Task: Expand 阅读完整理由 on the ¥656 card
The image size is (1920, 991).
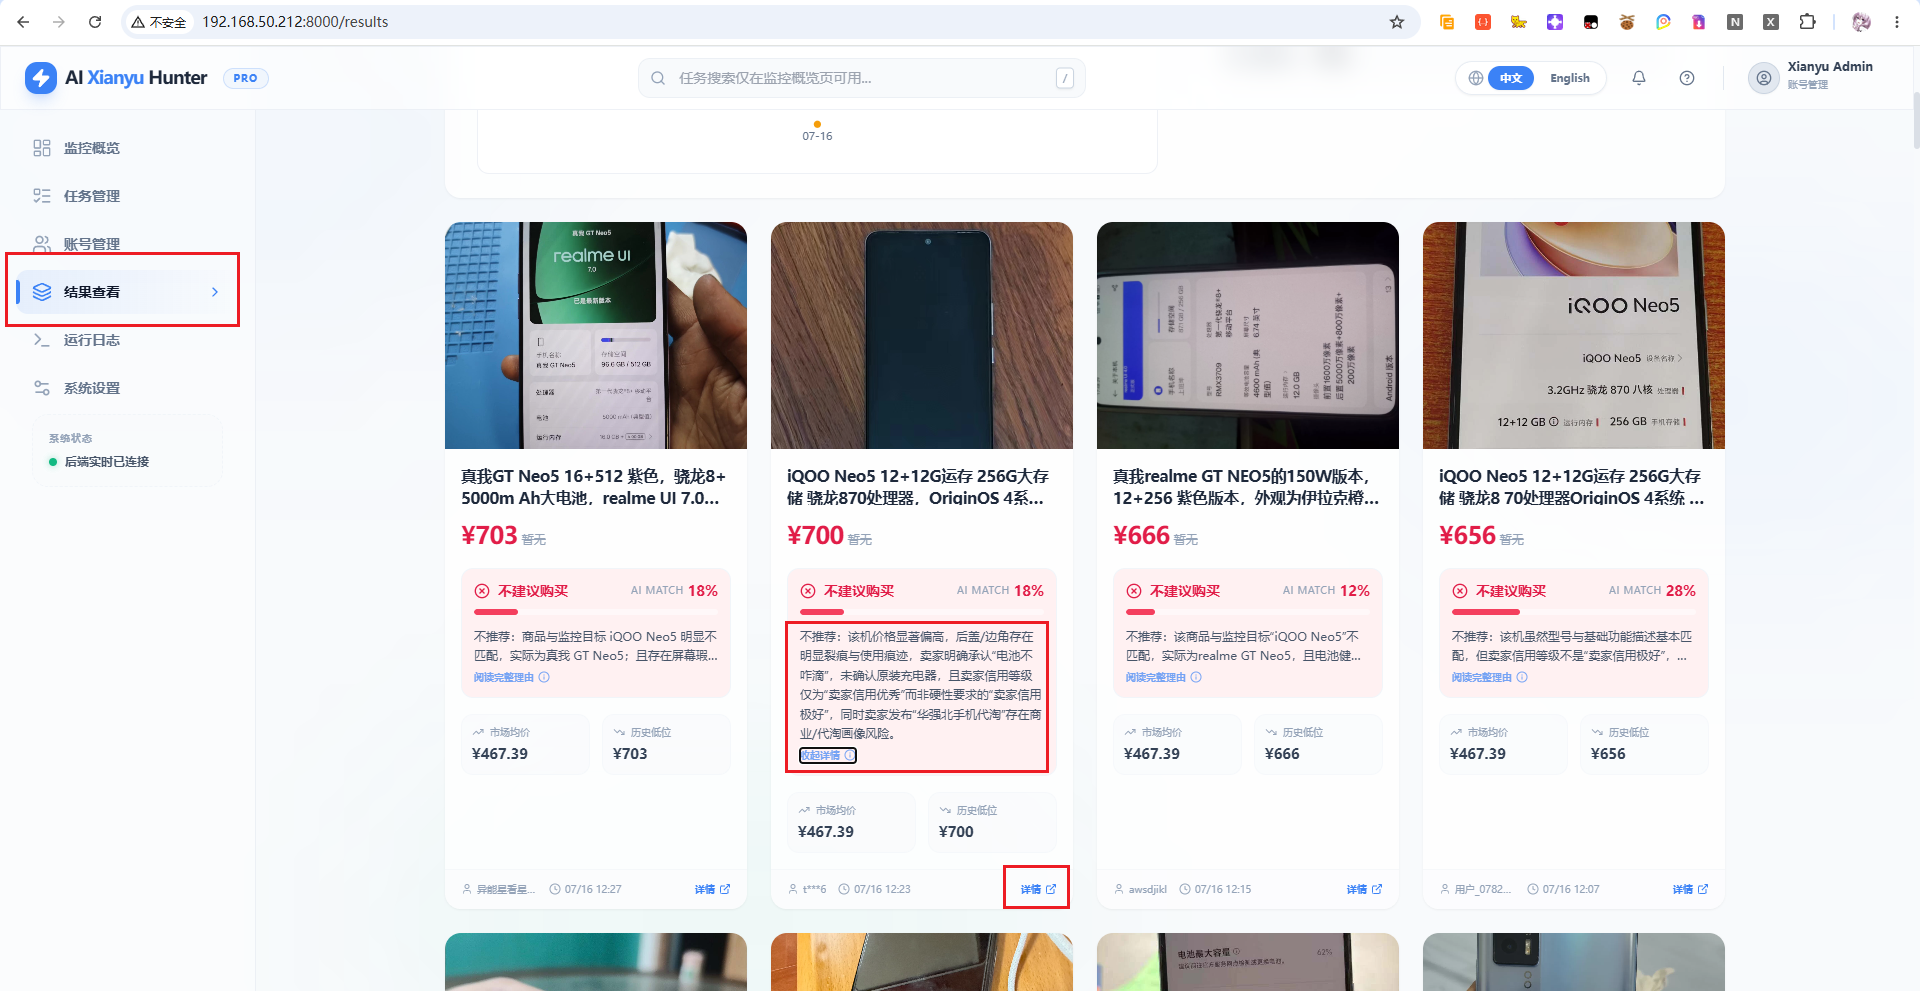Action: click(1489, 677)
